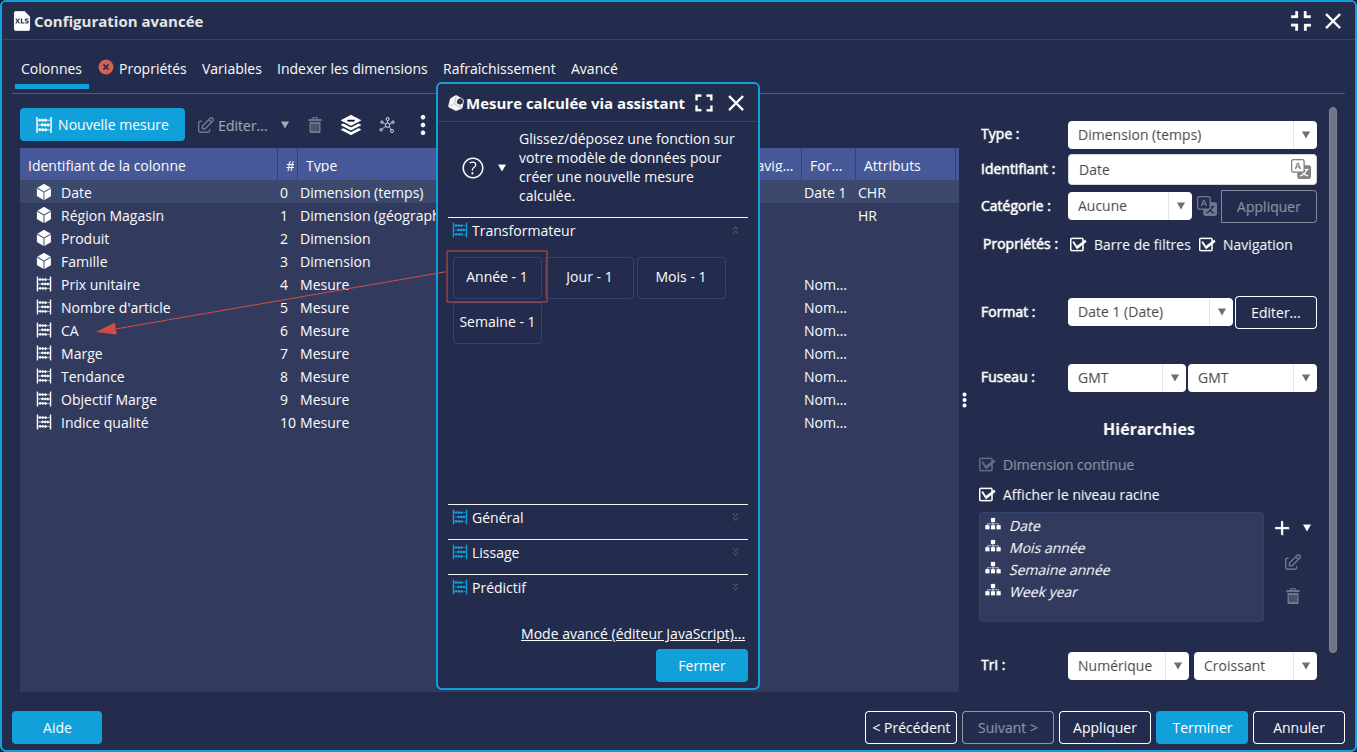Click the plus icon to add hierarchy
The height and width of the screenshot is (752, 1357).
tap(1283, 528)
